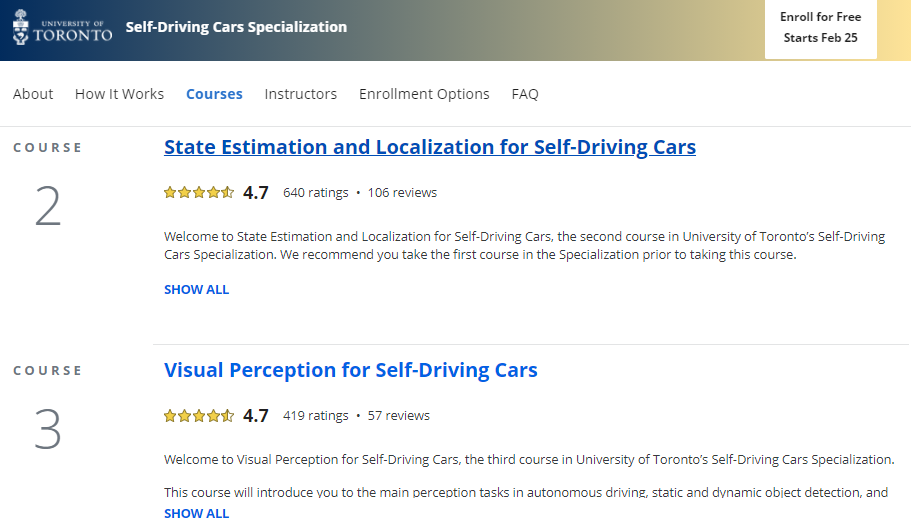911x529 pixels.
Task: Click the star rating for Visual Perception course
Action: [x=199, y=416]
